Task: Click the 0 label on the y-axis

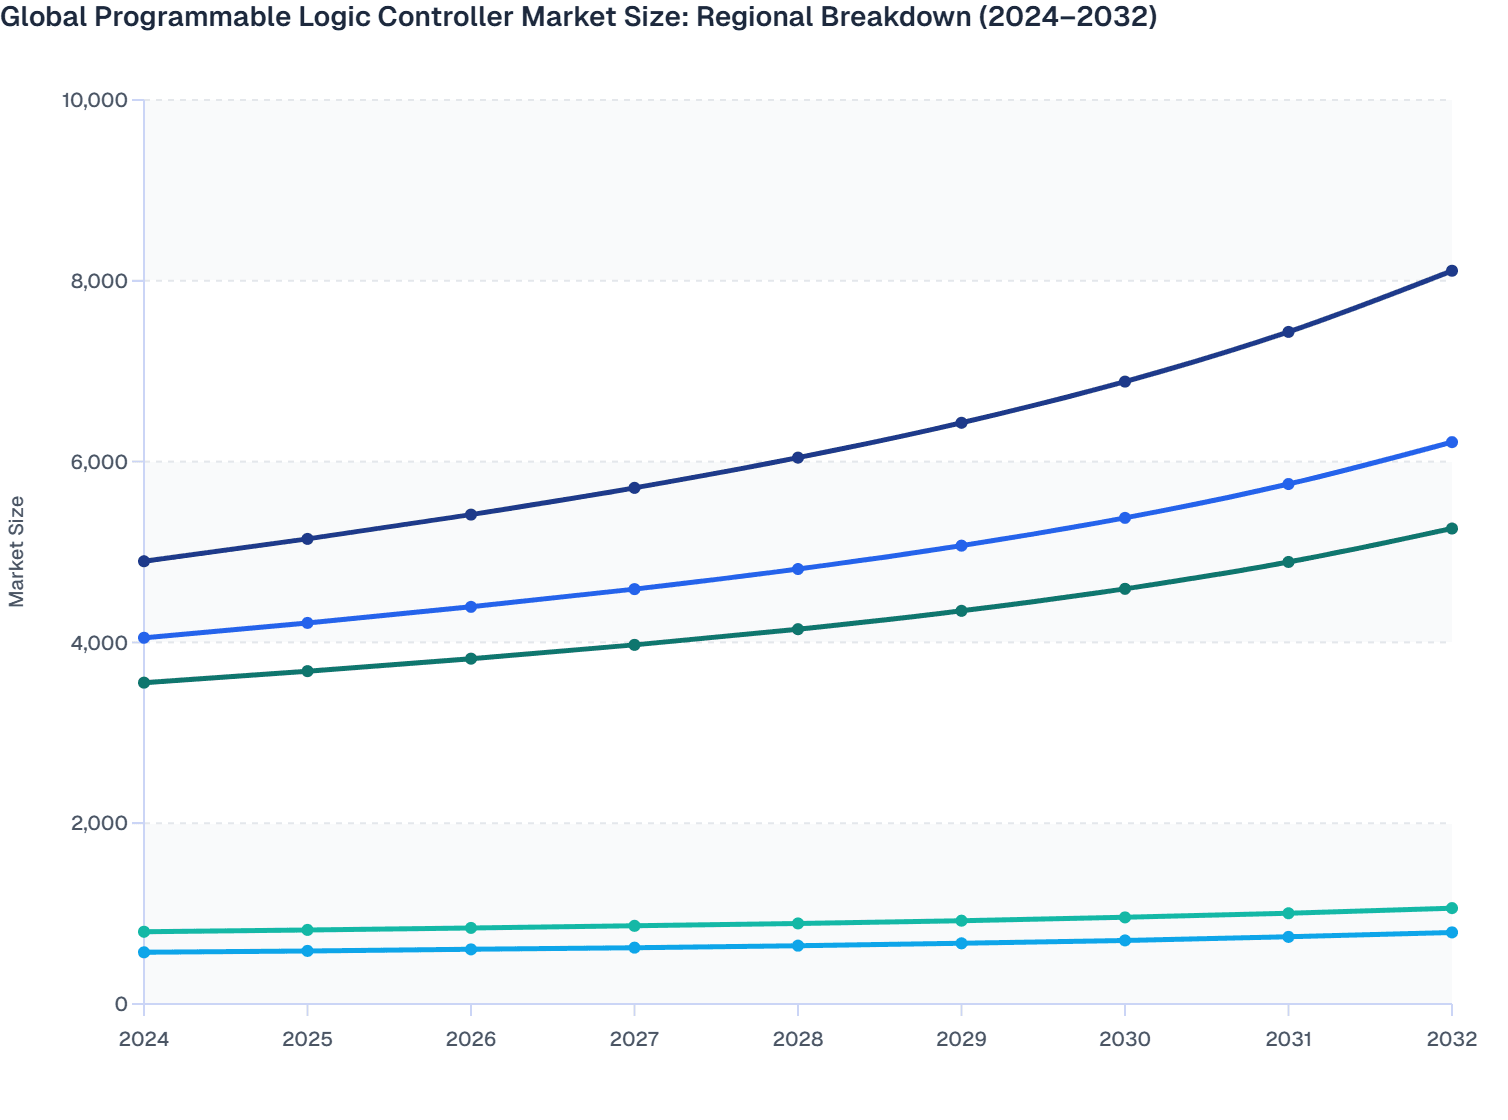Action: coord(124,1002)
